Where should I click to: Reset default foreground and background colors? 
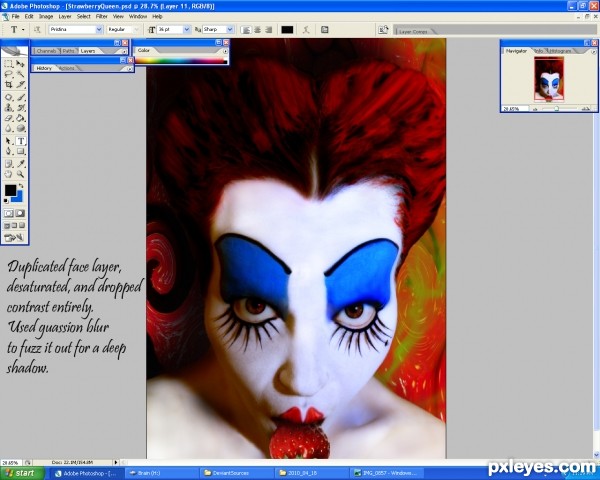coord(6,201)
